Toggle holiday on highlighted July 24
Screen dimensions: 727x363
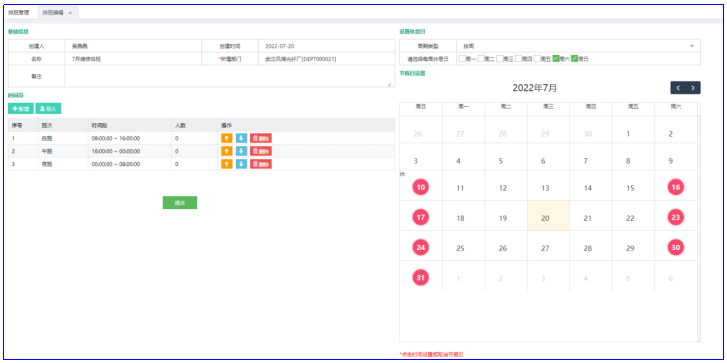click(x=421, y=248)
